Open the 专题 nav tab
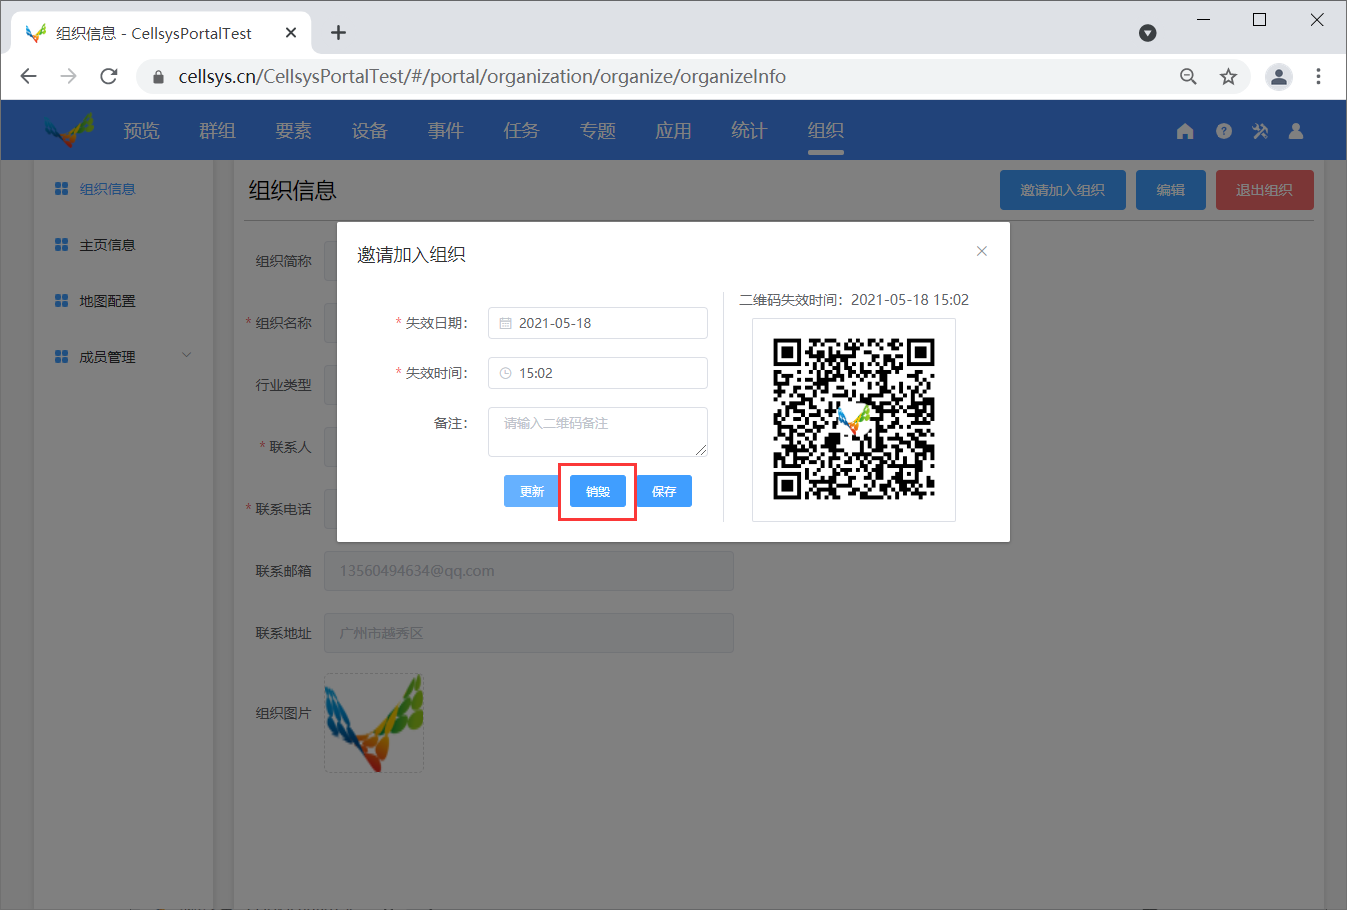Screen dimensions: 1347x910 point(597,131)
